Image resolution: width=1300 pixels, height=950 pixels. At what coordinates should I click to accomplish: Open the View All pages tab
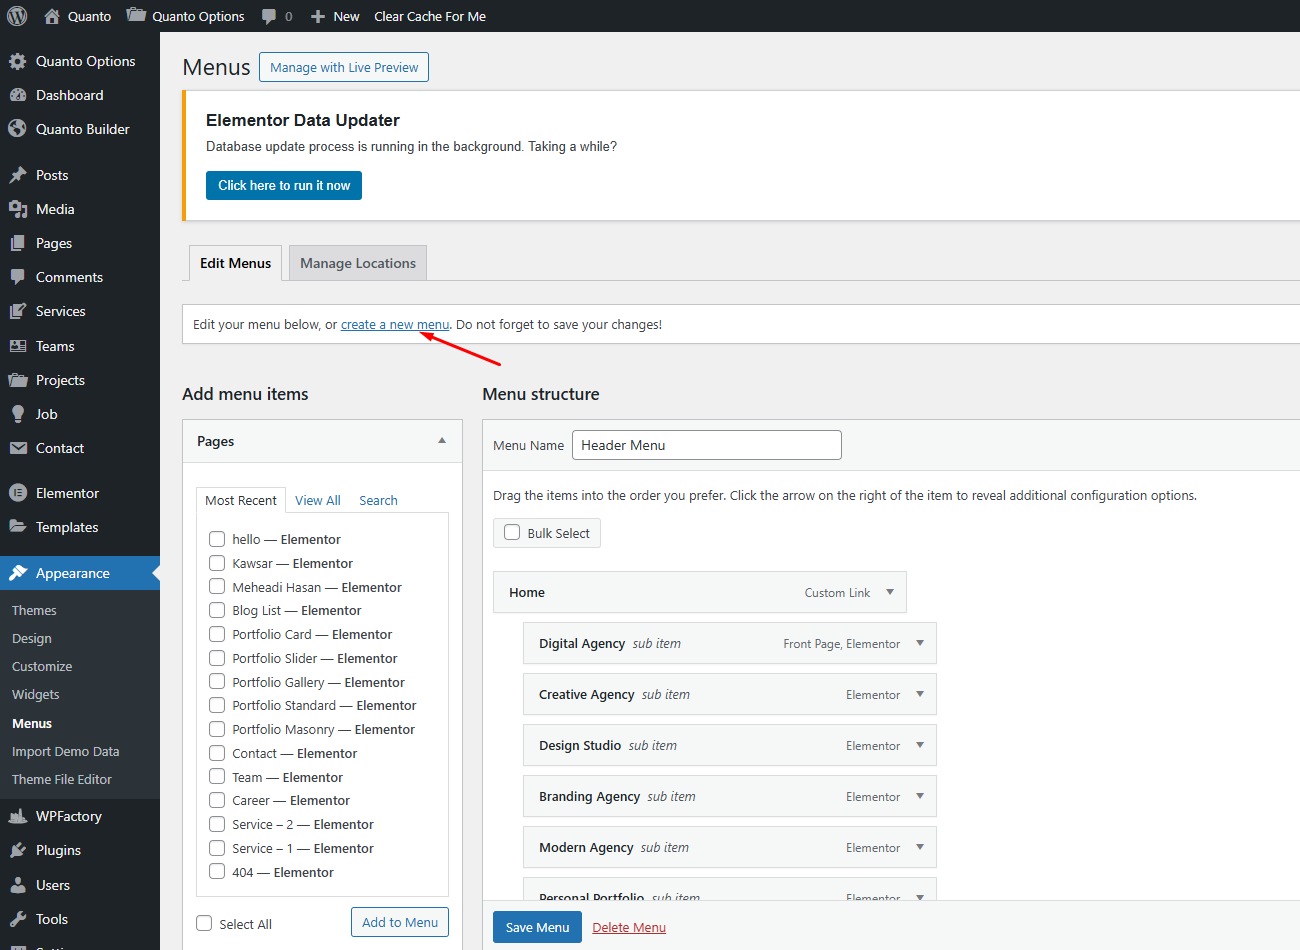point(318,500)
